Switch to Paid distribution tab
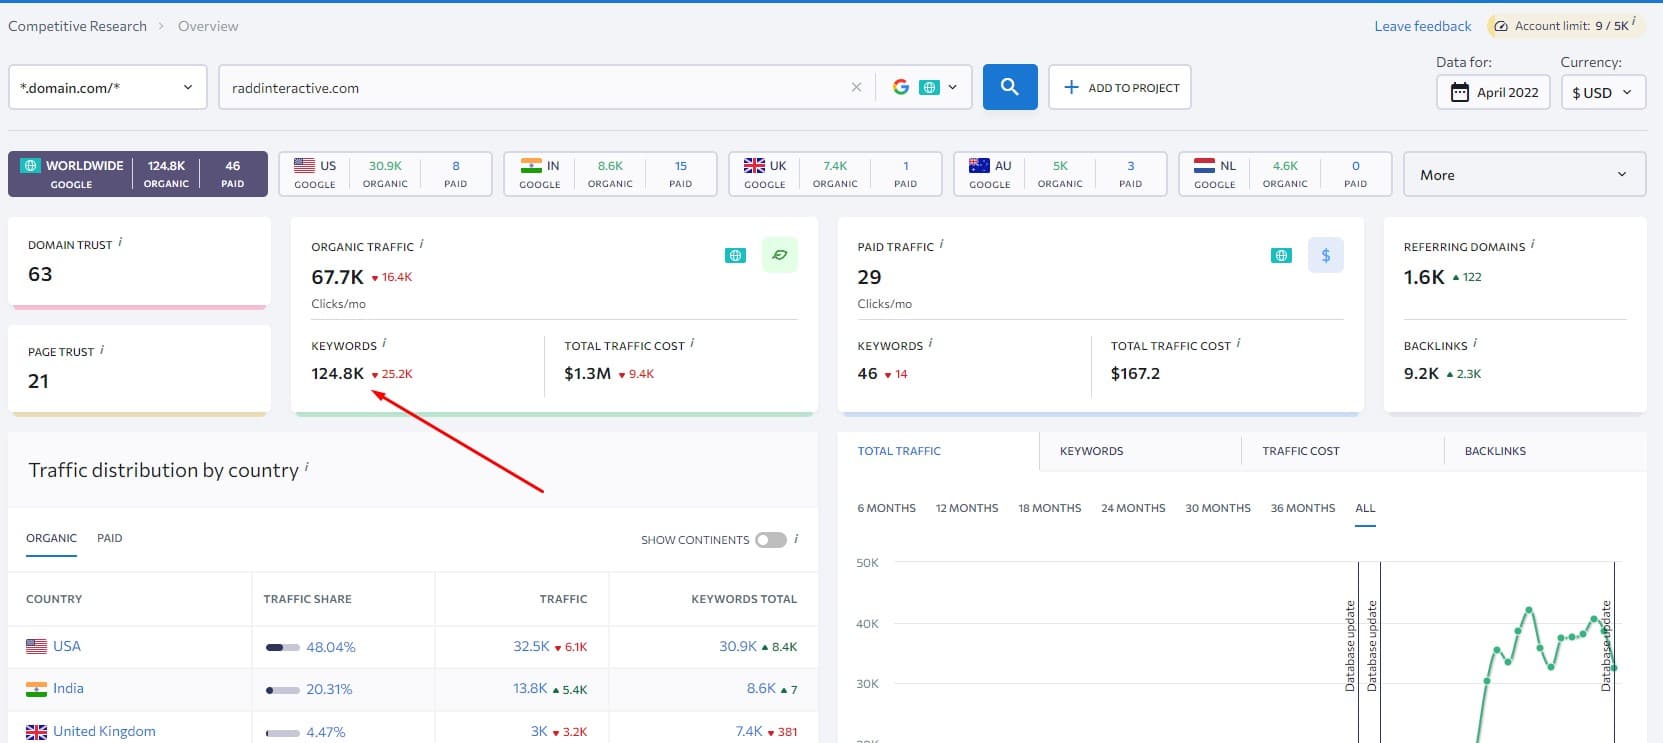This screenshot has width=1663, height=743. point(110,538)
